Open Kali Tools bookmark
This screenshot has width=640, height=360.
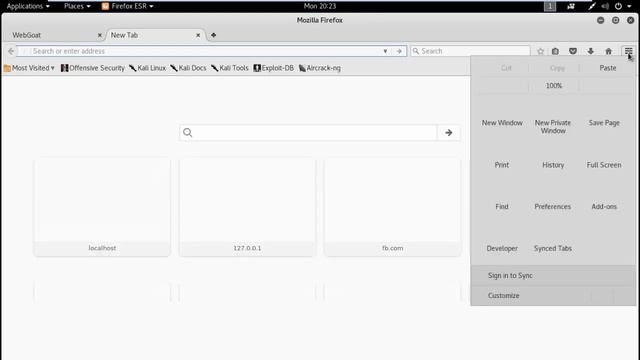(230, 68)
